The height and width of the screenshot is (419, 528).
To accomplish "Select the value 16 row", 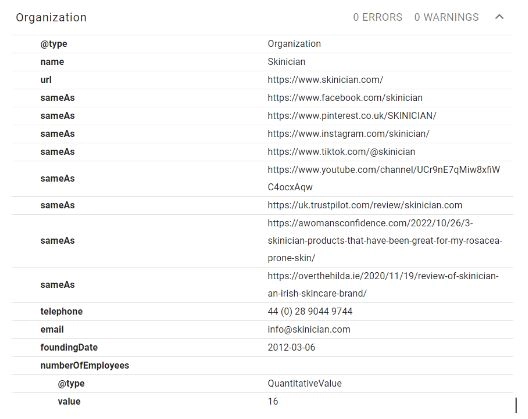I will click(262, 401).
